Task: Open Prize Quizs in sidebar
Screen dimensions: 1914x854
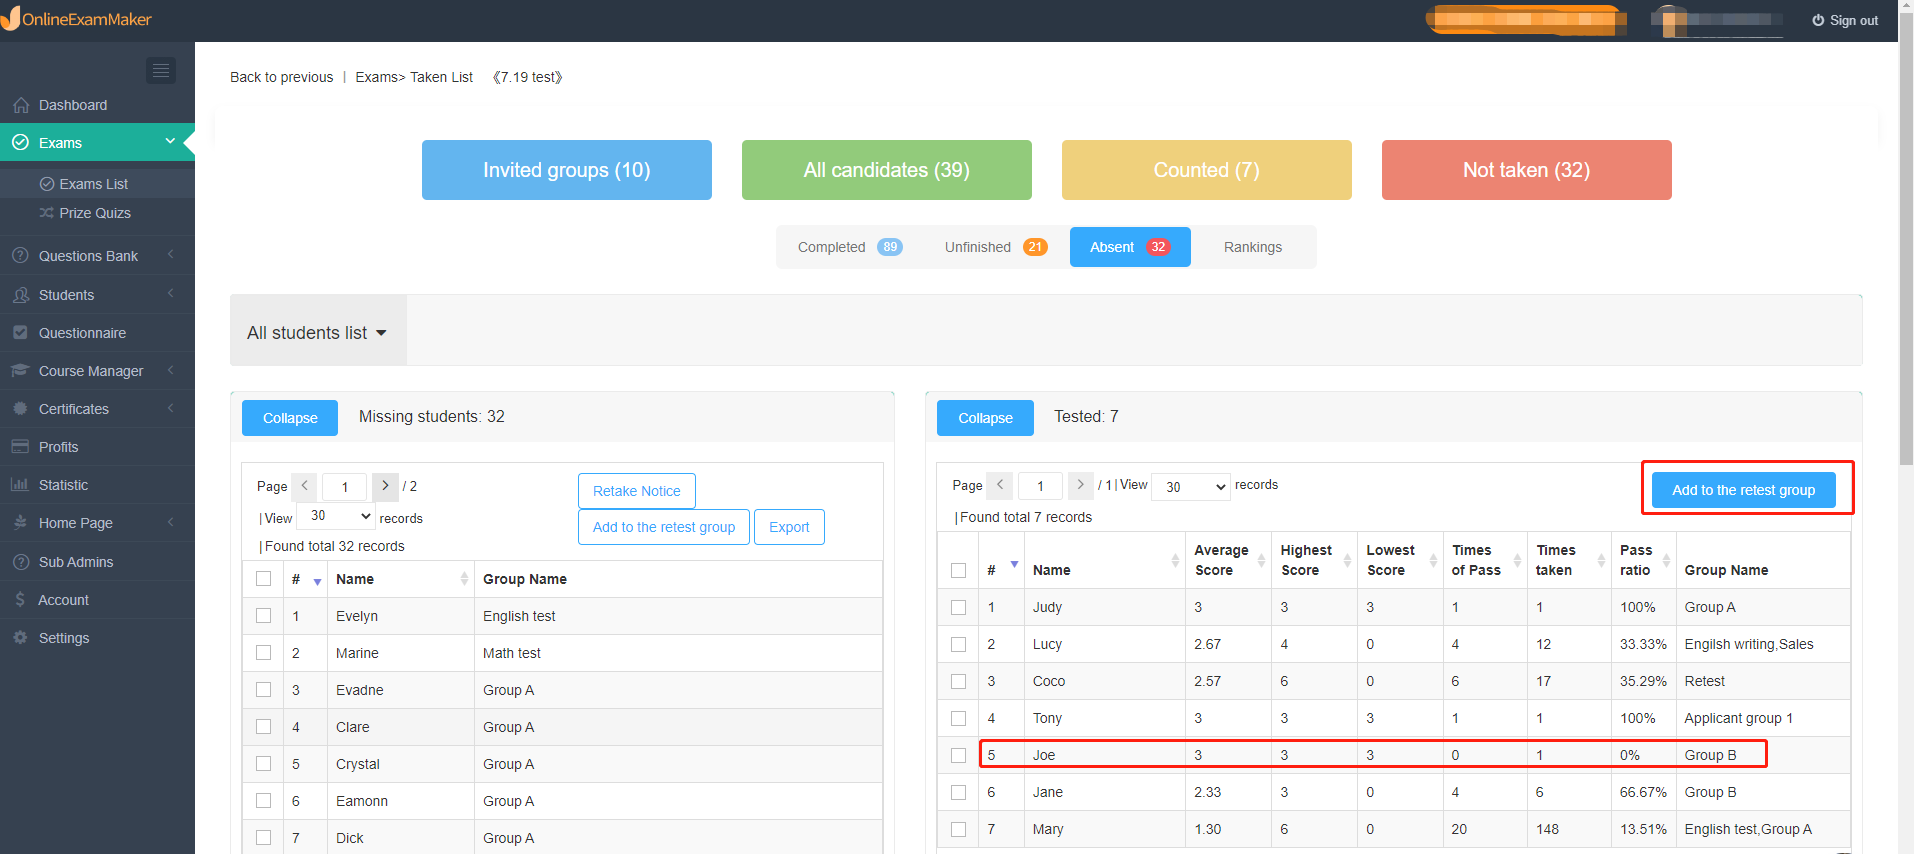Action: [95, 213]
